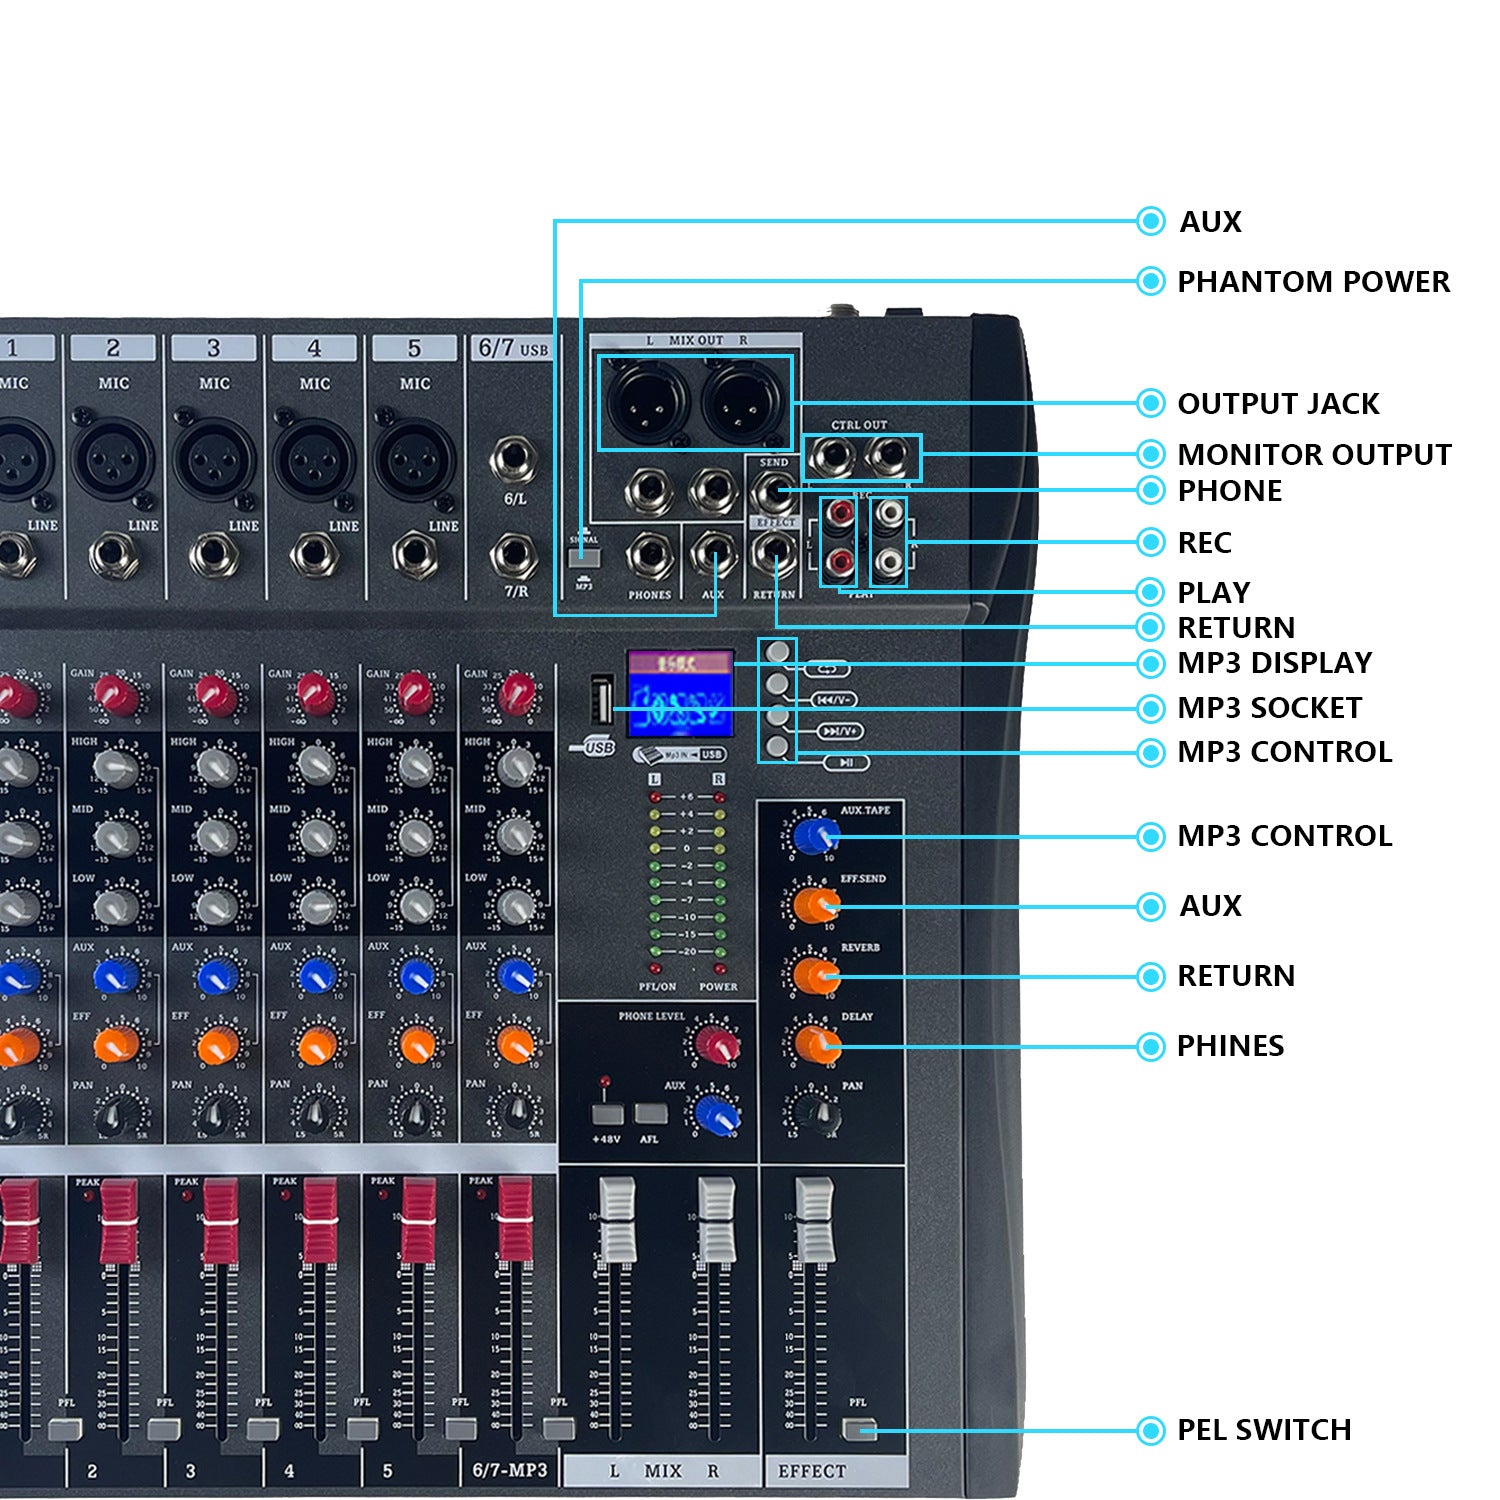
Task: Click the USB port beside the MP3 display
Action: click(601, 702)
